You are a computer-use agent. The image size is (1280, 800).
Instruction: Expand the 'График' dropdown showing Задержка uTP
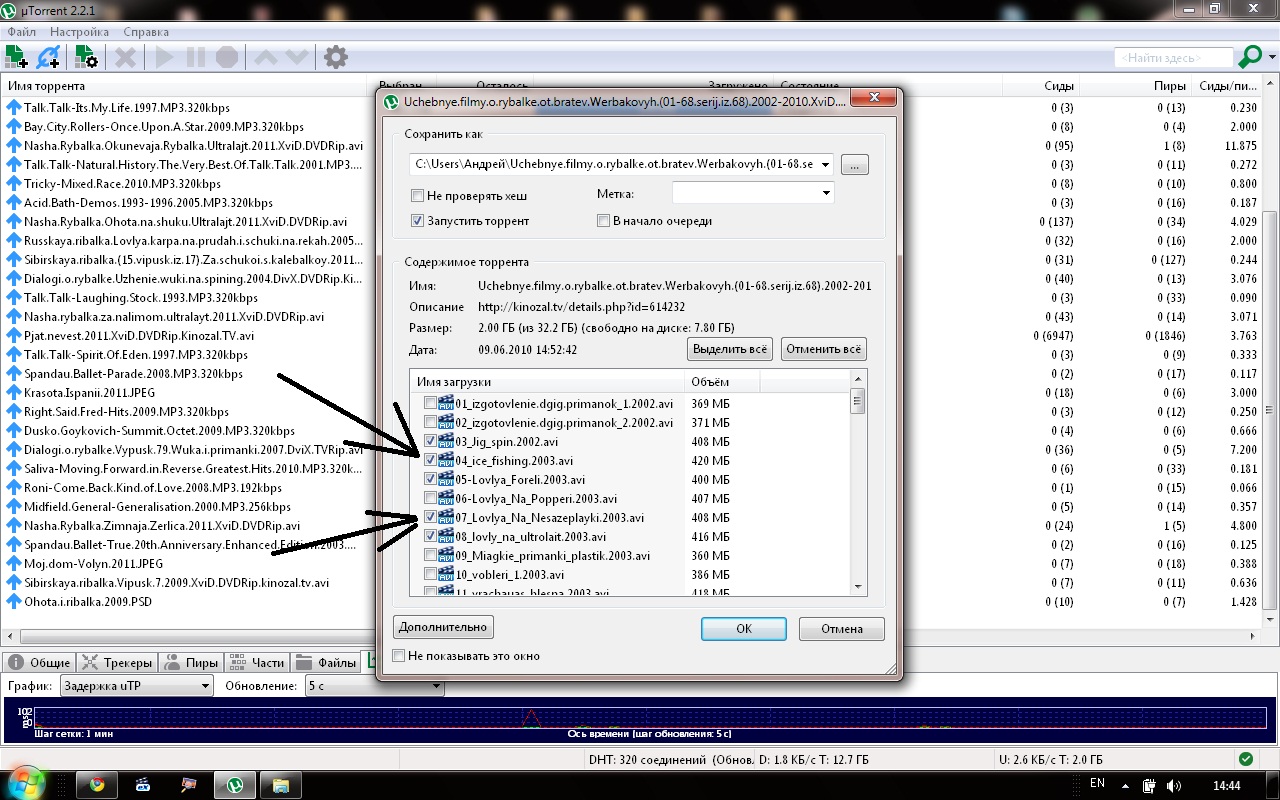click(x=136, y=686)
